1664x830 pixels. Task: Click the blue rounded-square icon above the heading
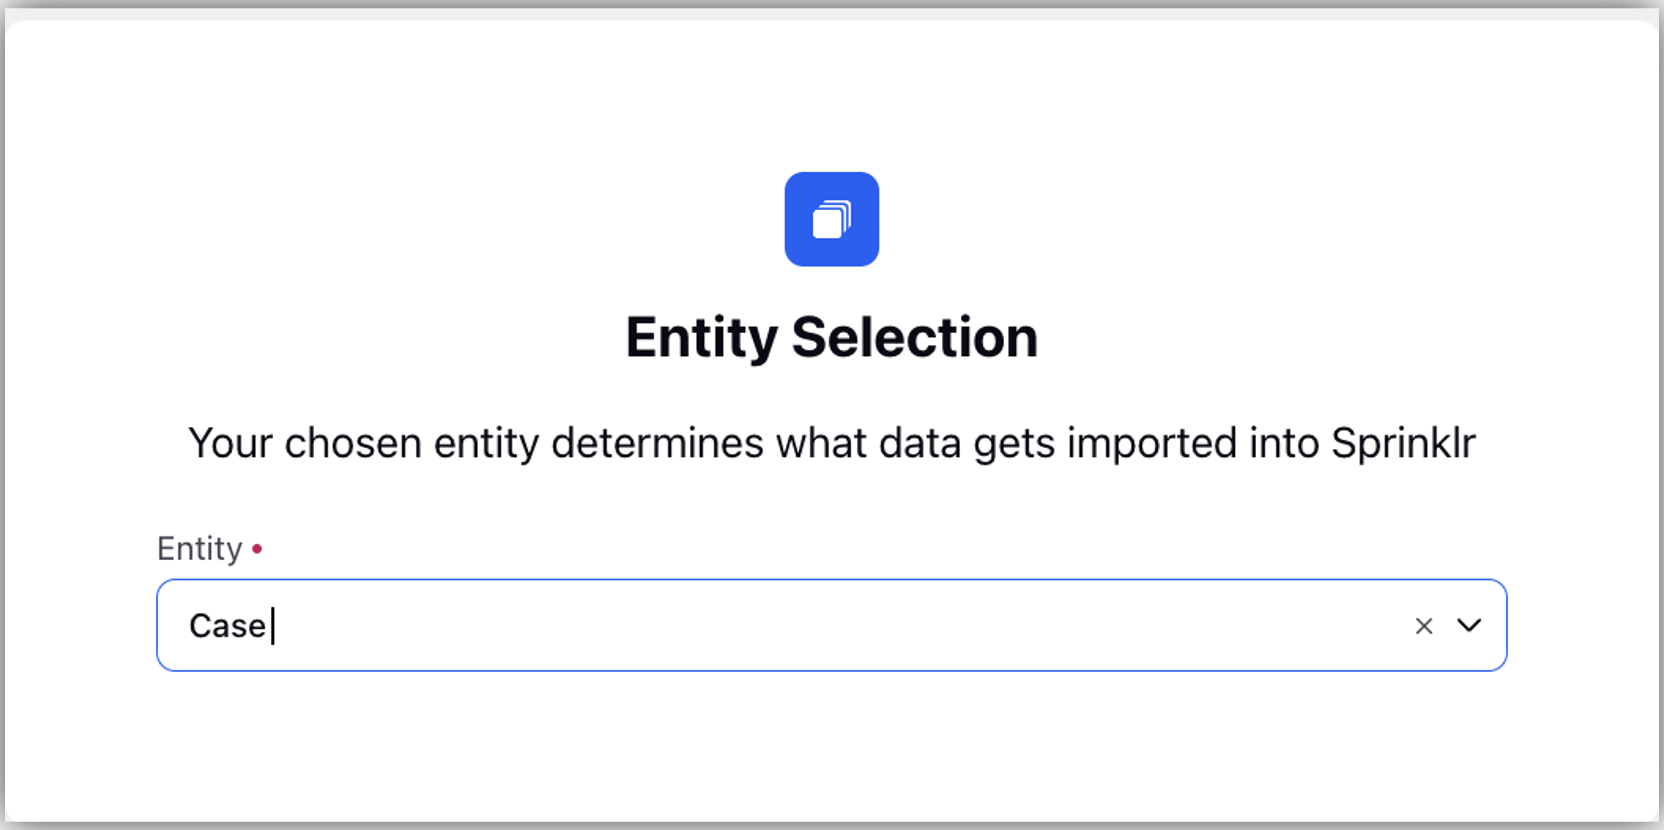831,219
